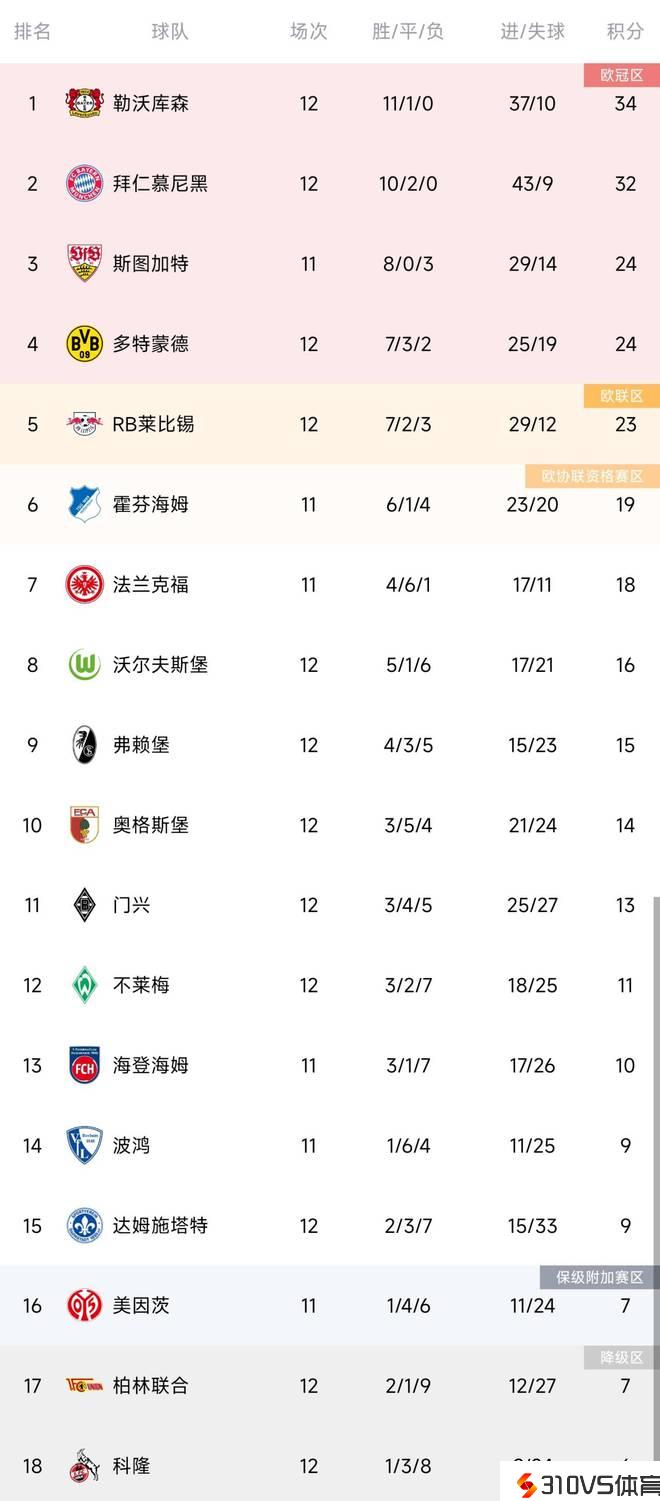Click the 保级附加赛区 zone label

[600, 1277]
